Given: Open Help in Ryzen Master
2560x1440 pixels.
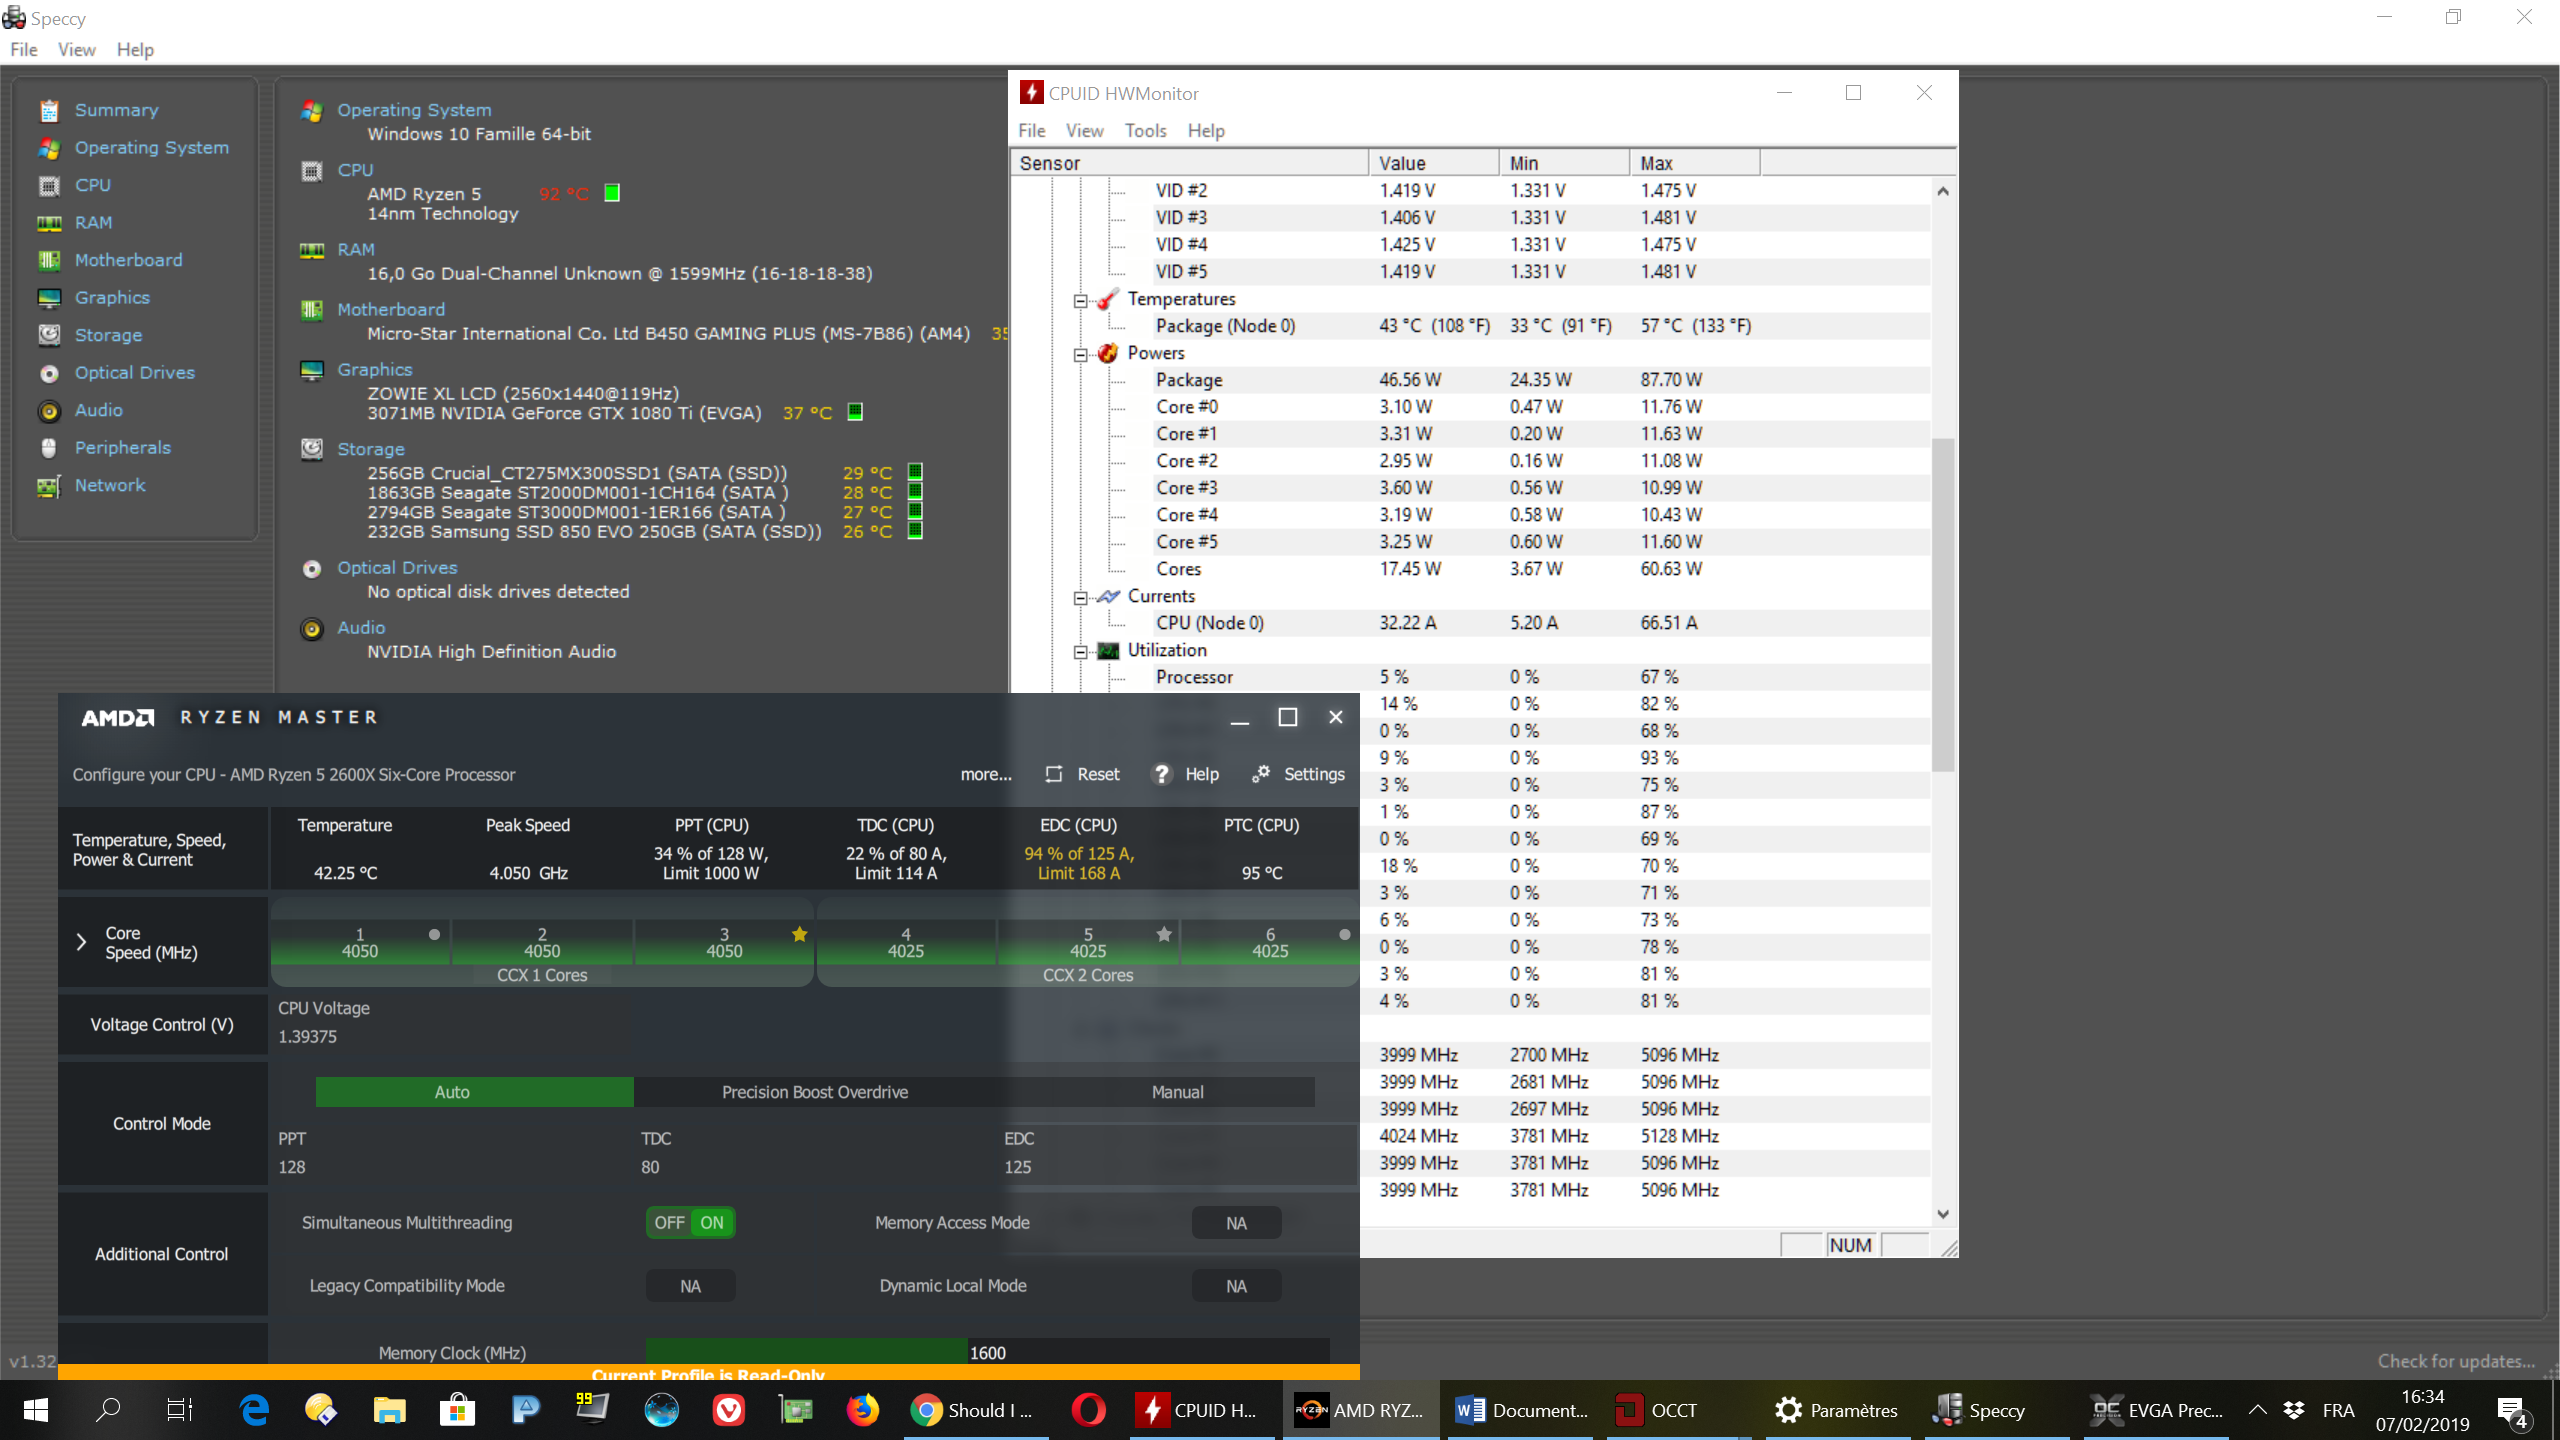Looking at the screenshot, I should (x=1186, y=775).
